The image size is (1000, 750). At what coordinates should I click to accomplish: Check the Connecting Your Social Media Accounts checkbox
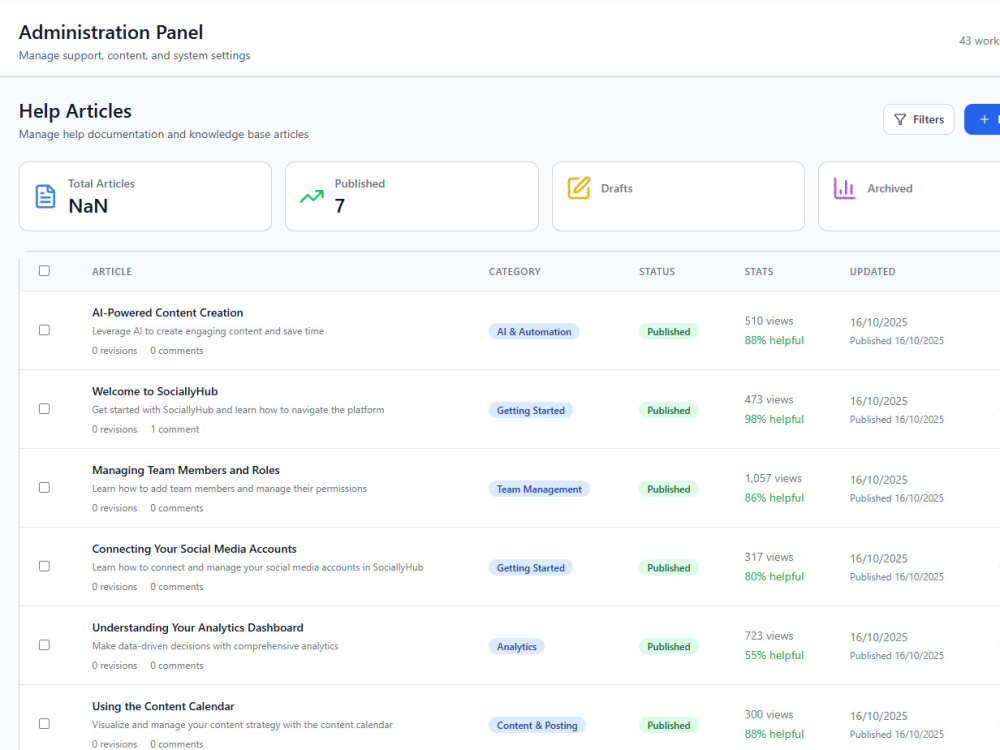click(44, 566)
